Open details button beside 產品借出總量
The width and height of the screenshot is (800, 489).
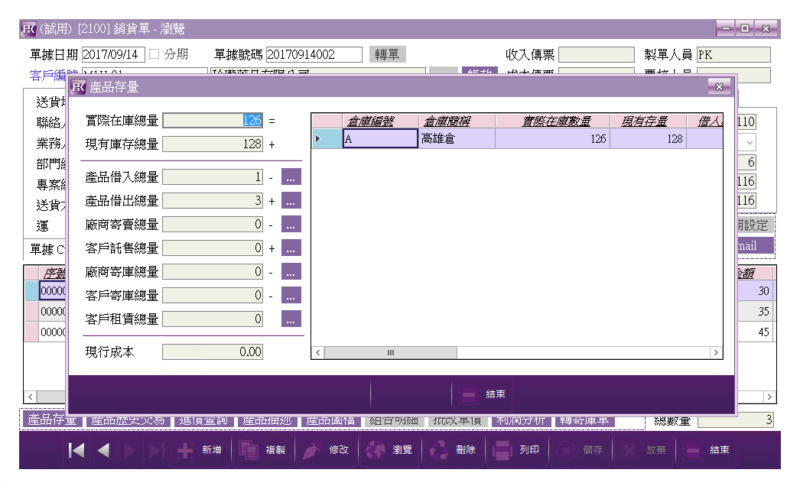point(291,201)
